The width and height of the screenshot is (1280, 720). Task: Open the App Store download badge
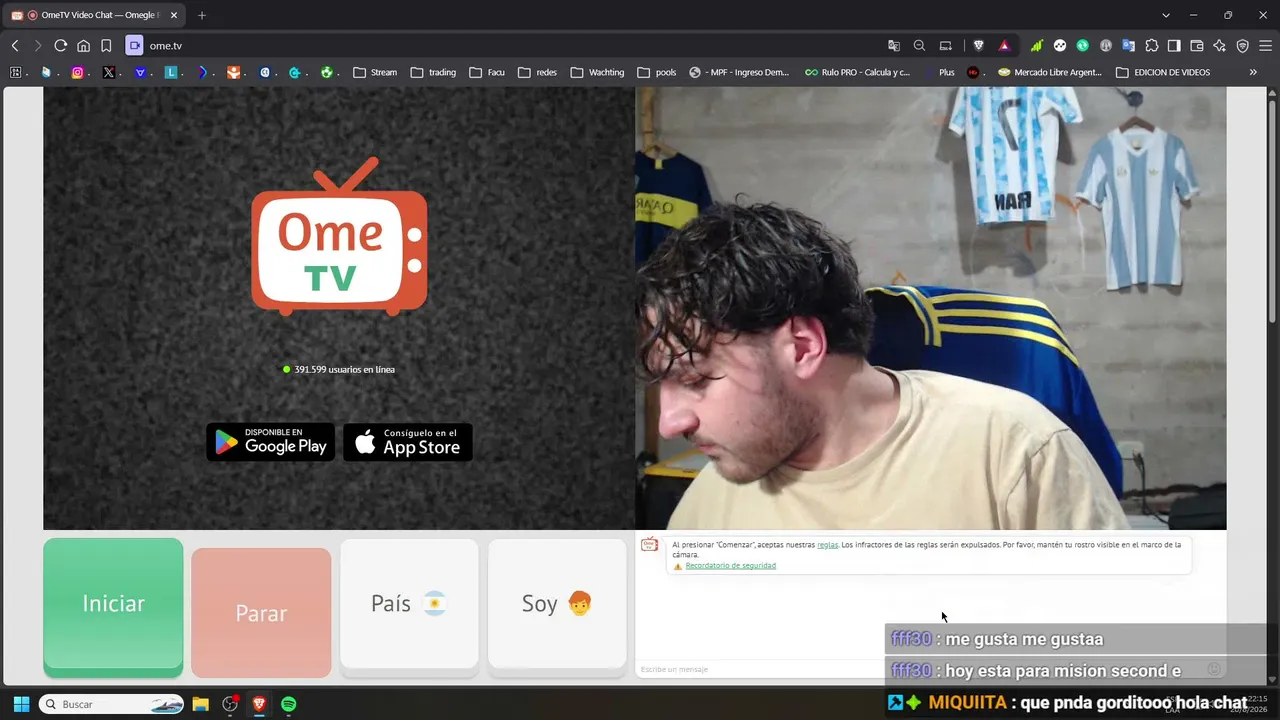[408, 442]
